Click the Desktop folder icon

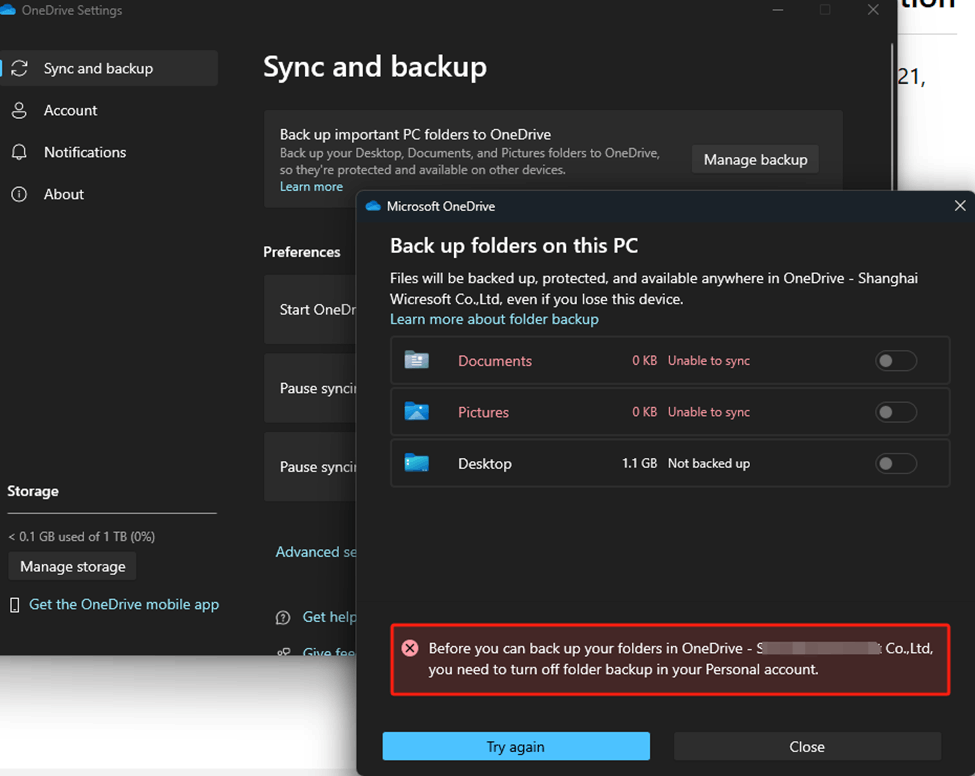point(417,463)
